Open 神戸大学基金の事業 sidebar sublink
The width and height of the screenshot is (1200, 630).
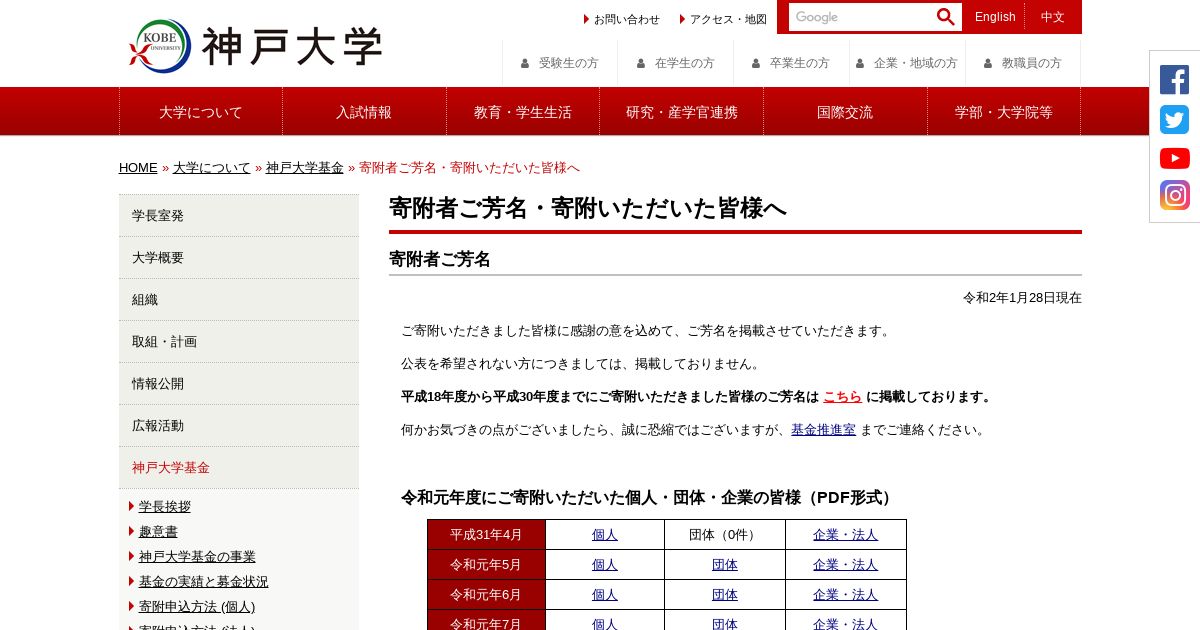197,556
